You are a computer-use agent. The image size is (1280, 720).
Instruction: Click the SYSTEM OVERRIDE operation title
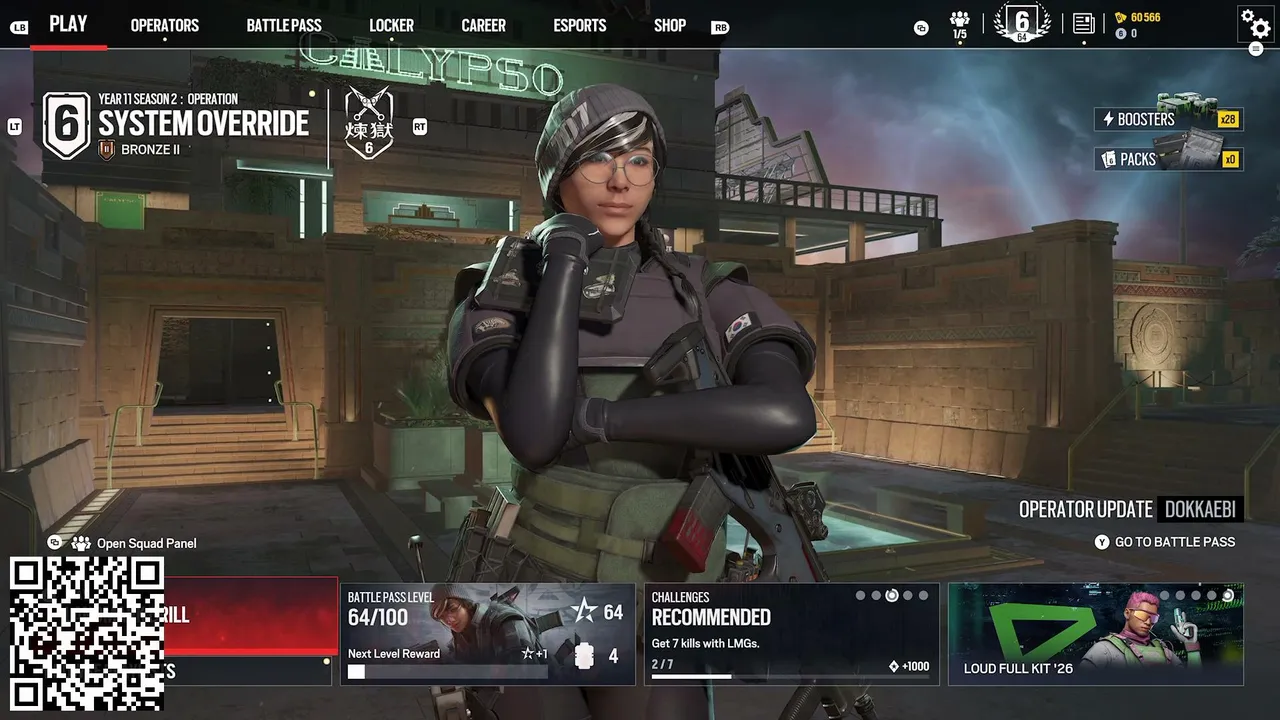[204, 124]
